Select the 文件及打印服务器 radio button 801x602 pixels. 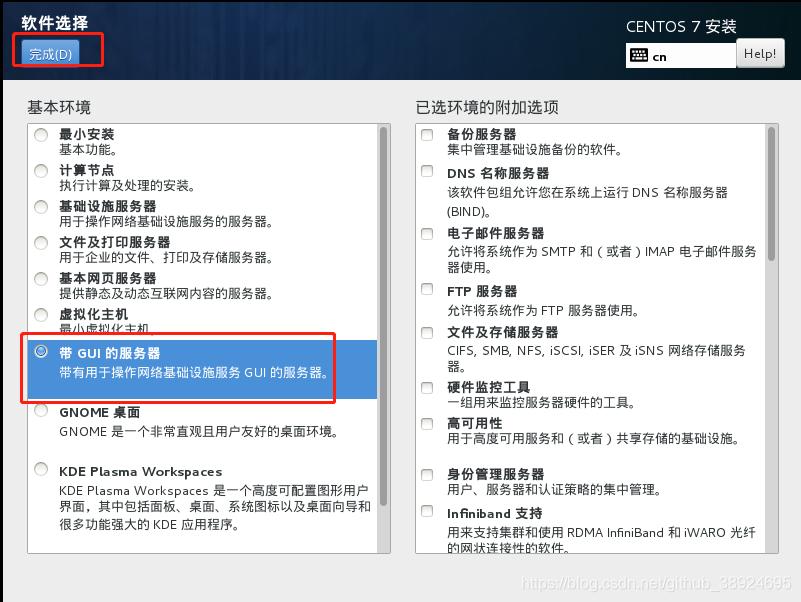click(41, 243)
